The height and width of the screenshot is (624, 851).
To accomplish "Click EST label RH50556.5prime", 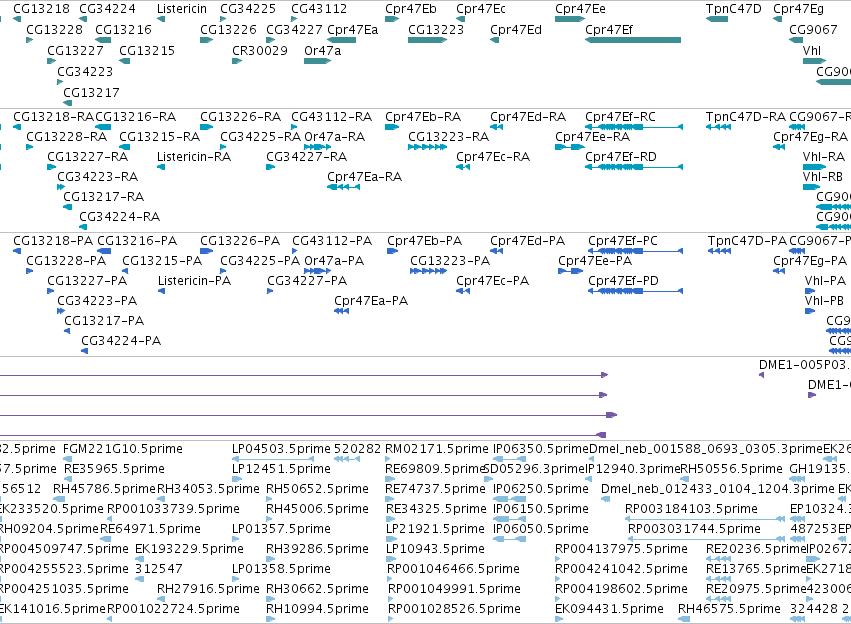I will (x=732, y=469).
